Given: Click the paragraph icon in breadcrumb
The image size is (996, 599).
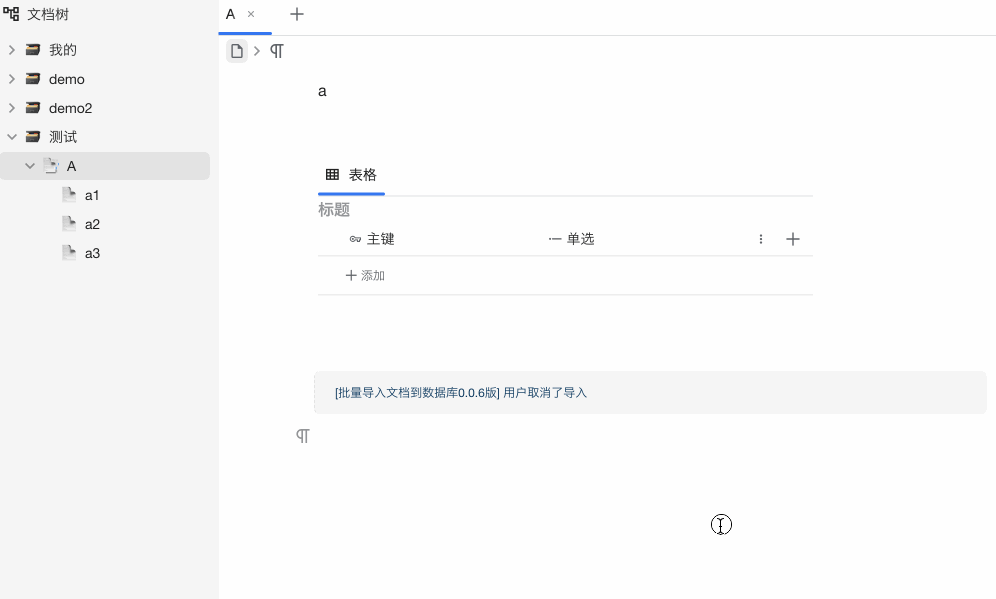Looking at the screenshot, I should [x=277, y=51].
